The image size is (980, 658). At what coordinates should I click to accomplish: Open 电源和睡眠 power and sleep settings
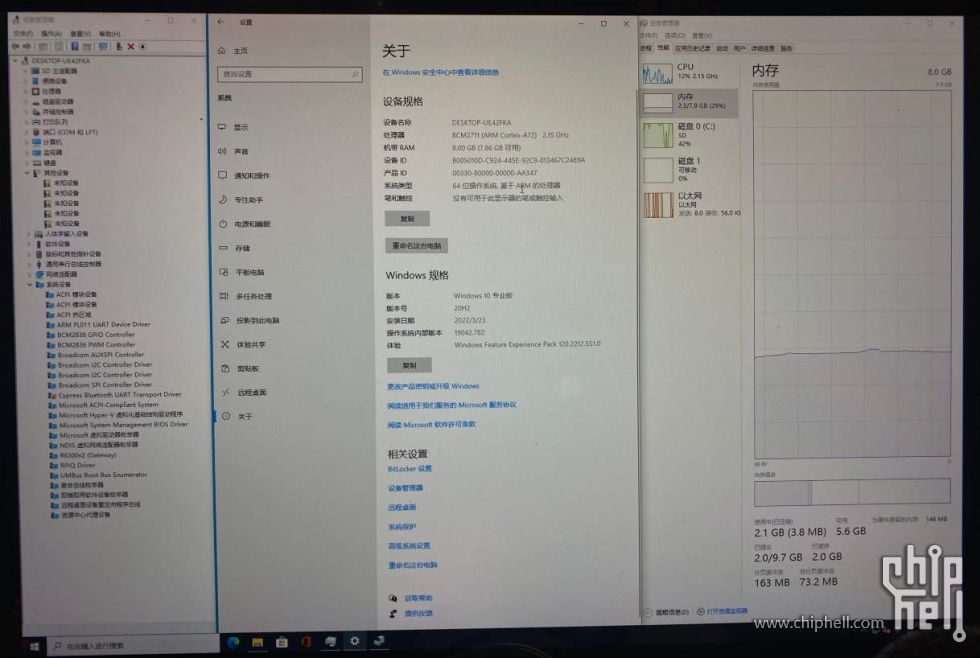(252, 224)
